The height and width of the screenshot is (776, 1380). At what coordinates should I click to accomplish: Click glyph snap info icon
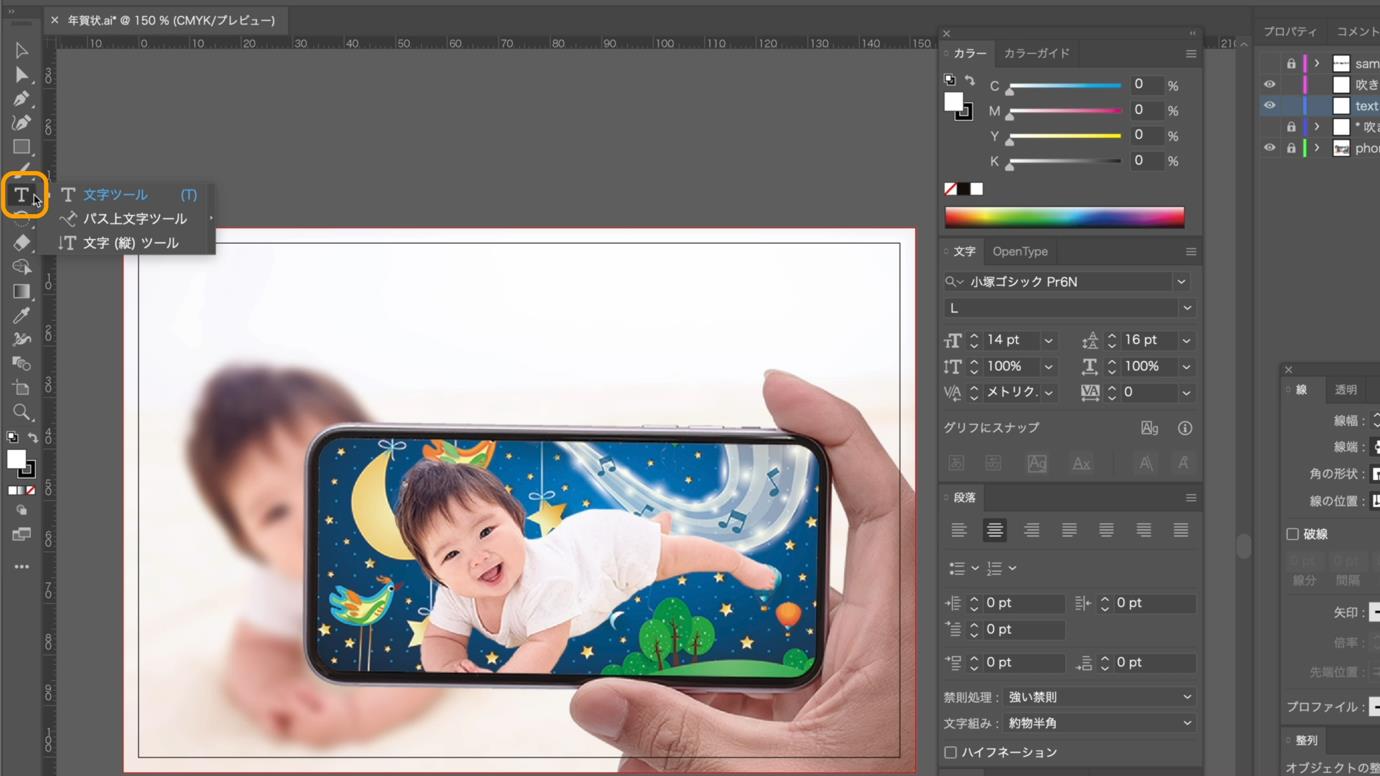click(x=1185, y=428)
